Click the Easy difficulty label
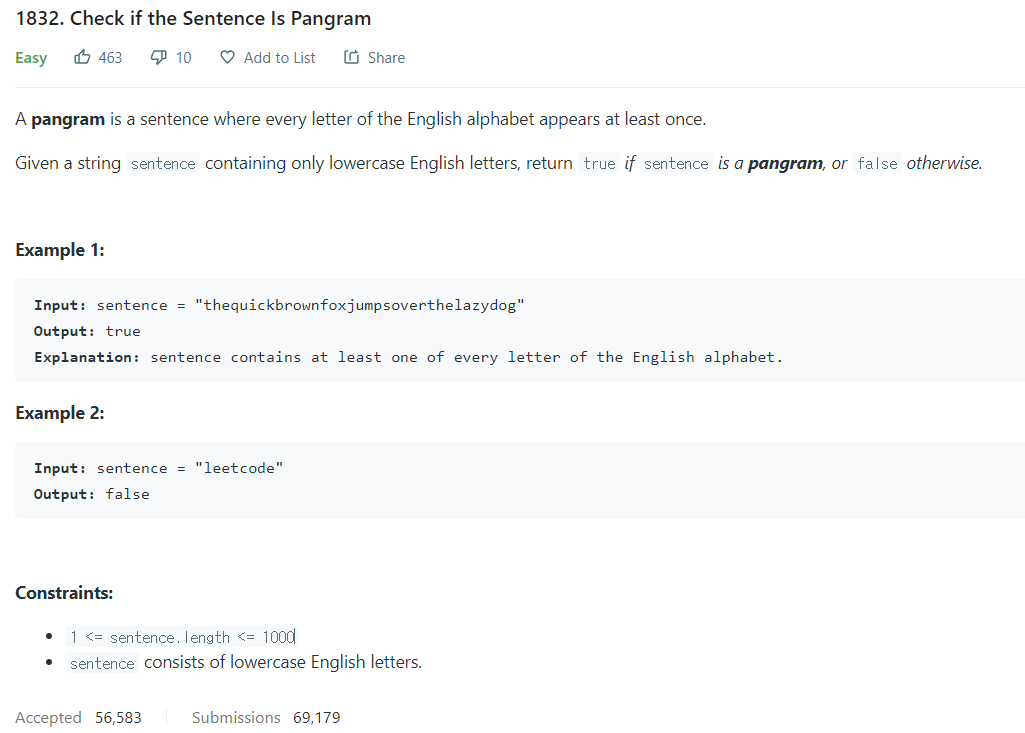The height and width of the screenshot is (733, 1025). [x=31, y=58]
